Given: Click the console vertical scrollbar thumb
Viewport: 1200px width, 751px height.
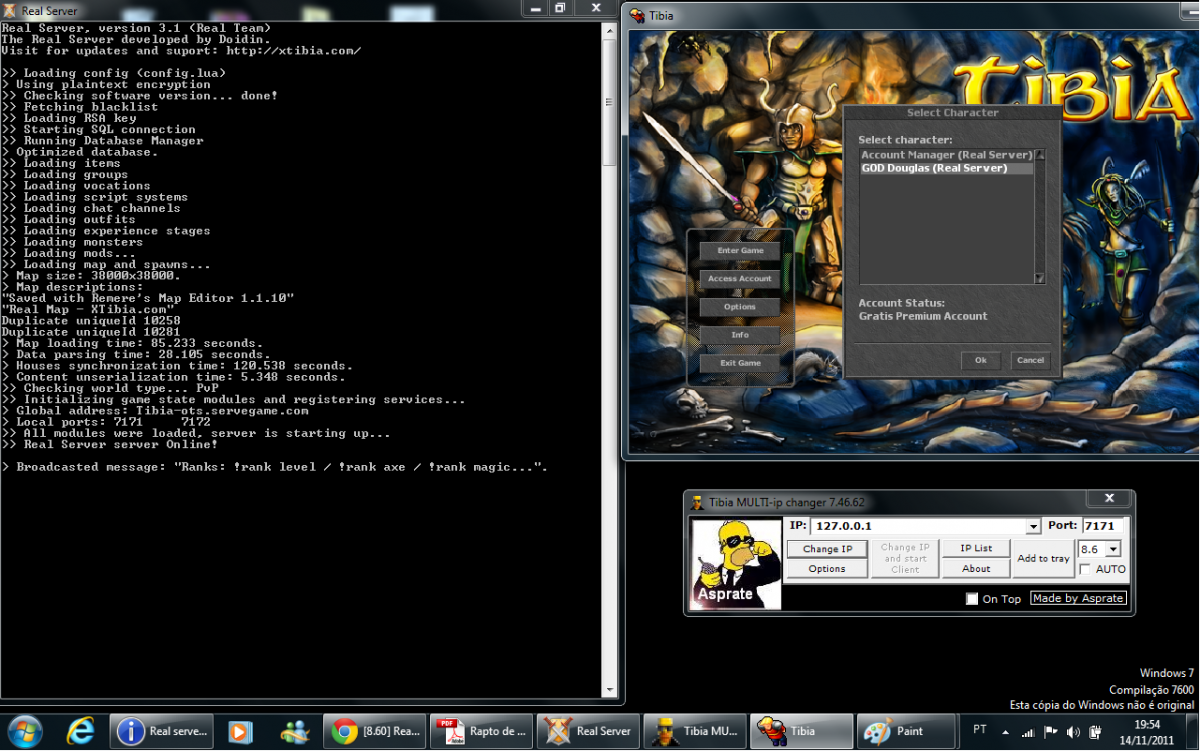Looking at the screenshot, I should [611, 103].
